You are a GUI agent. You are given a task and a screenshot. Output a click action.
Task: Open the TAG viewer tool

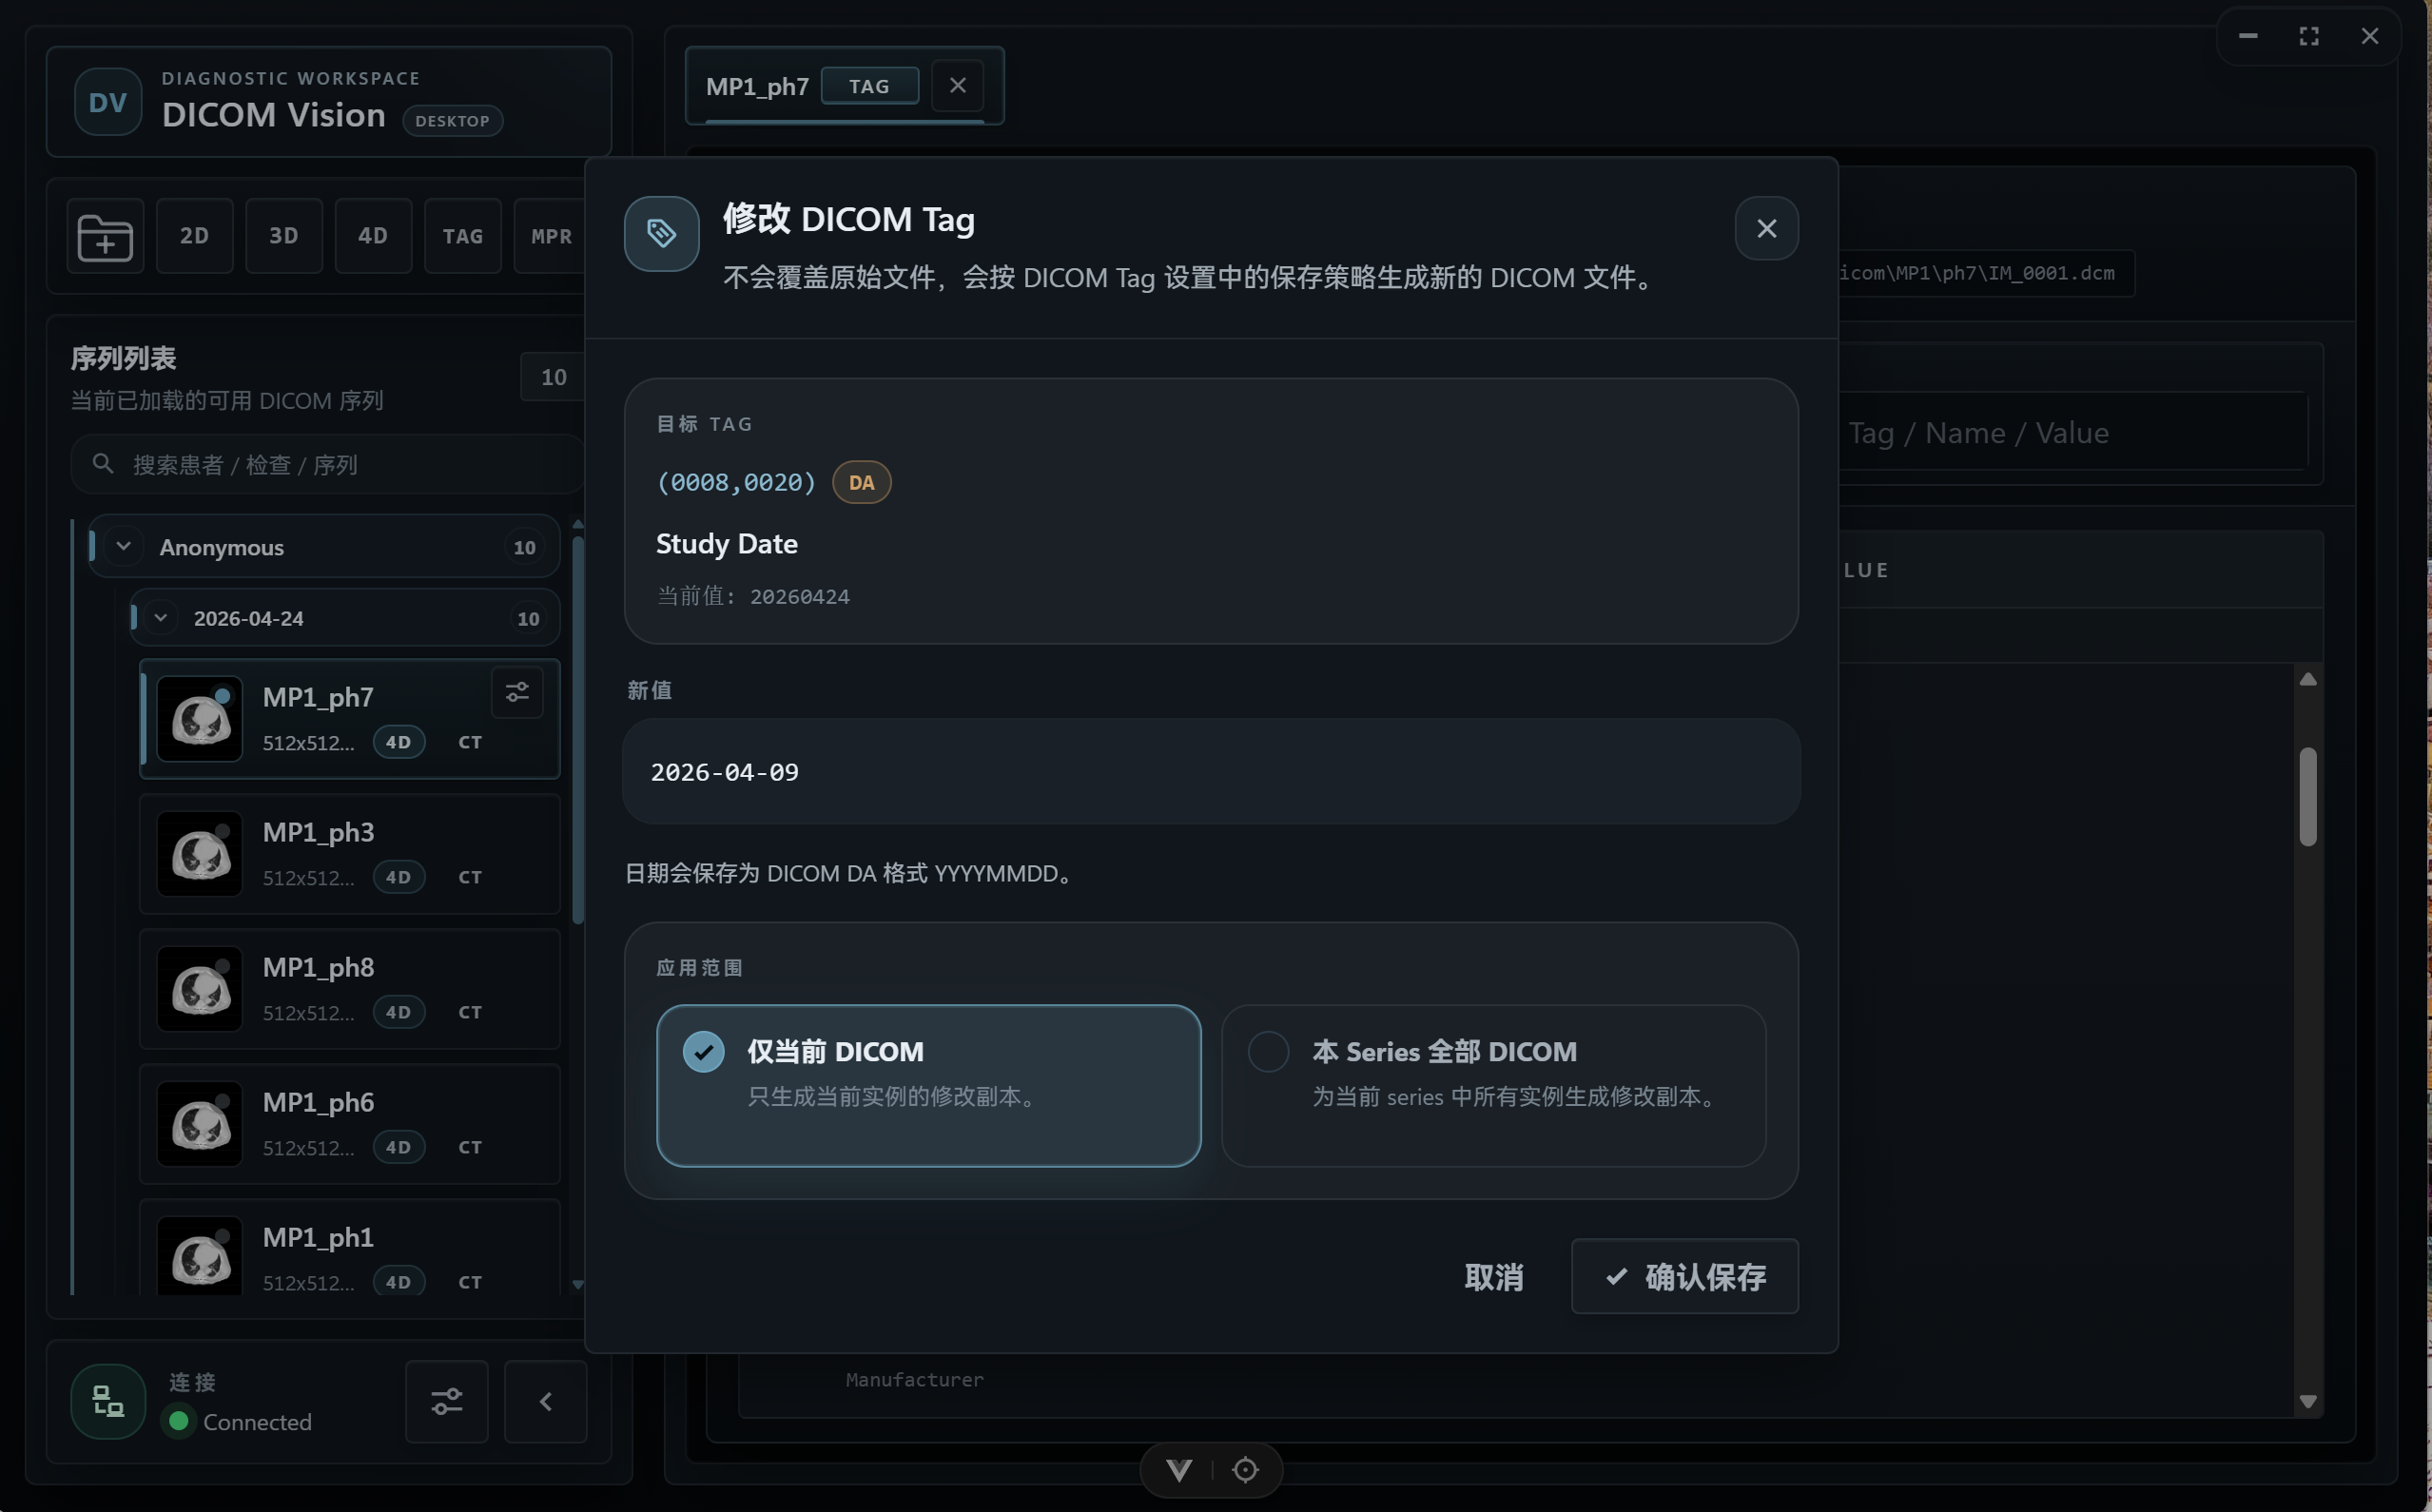click(462, 236)
